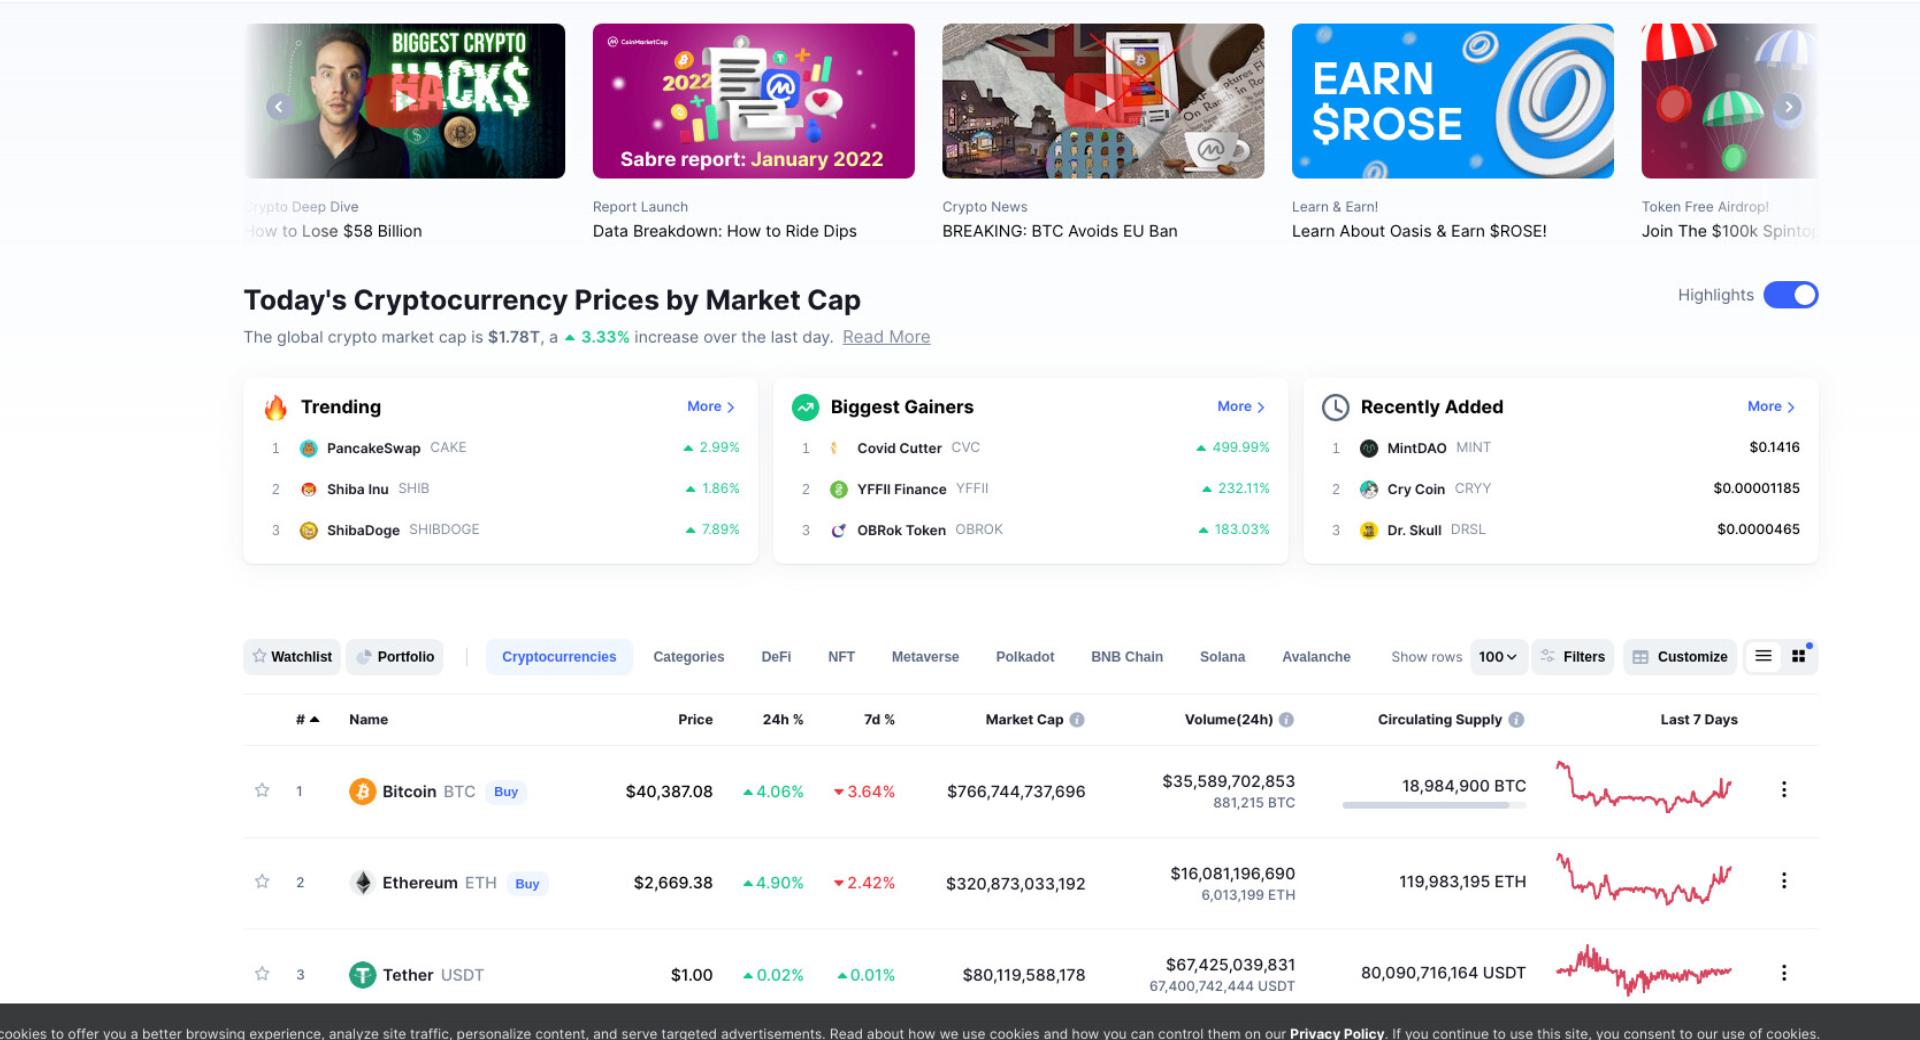Open the Earn $ROSE banner card
This screenshot has width=1920, height=1040.
pyautogui.click(x=1452, y=101)
